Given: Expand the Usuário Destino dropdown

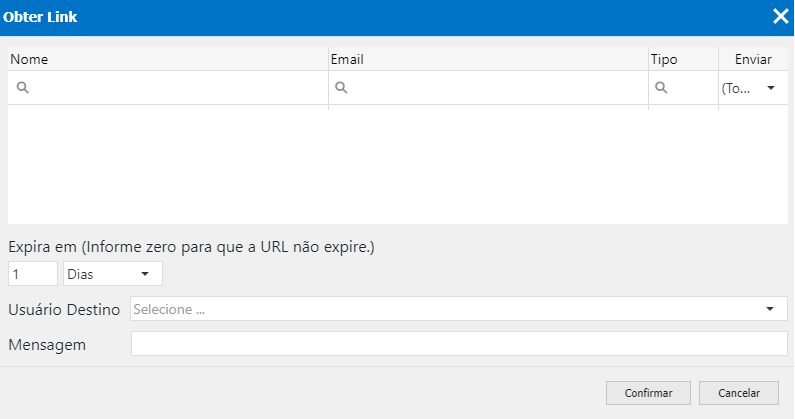Looking at the screenshot, I should click(x=770, y=309).
